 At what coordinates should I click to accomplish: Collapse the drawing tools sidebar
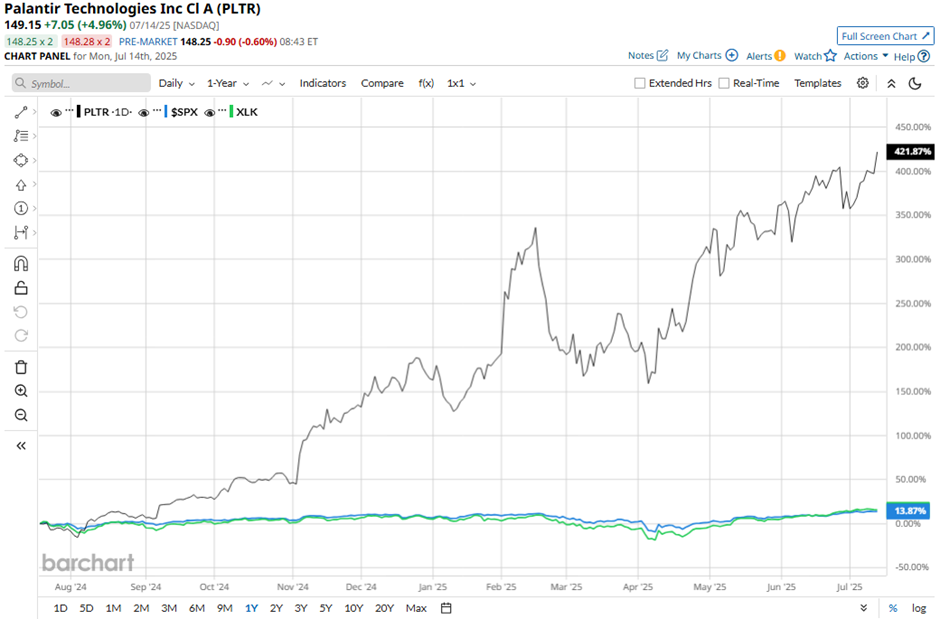pos(21,446)
